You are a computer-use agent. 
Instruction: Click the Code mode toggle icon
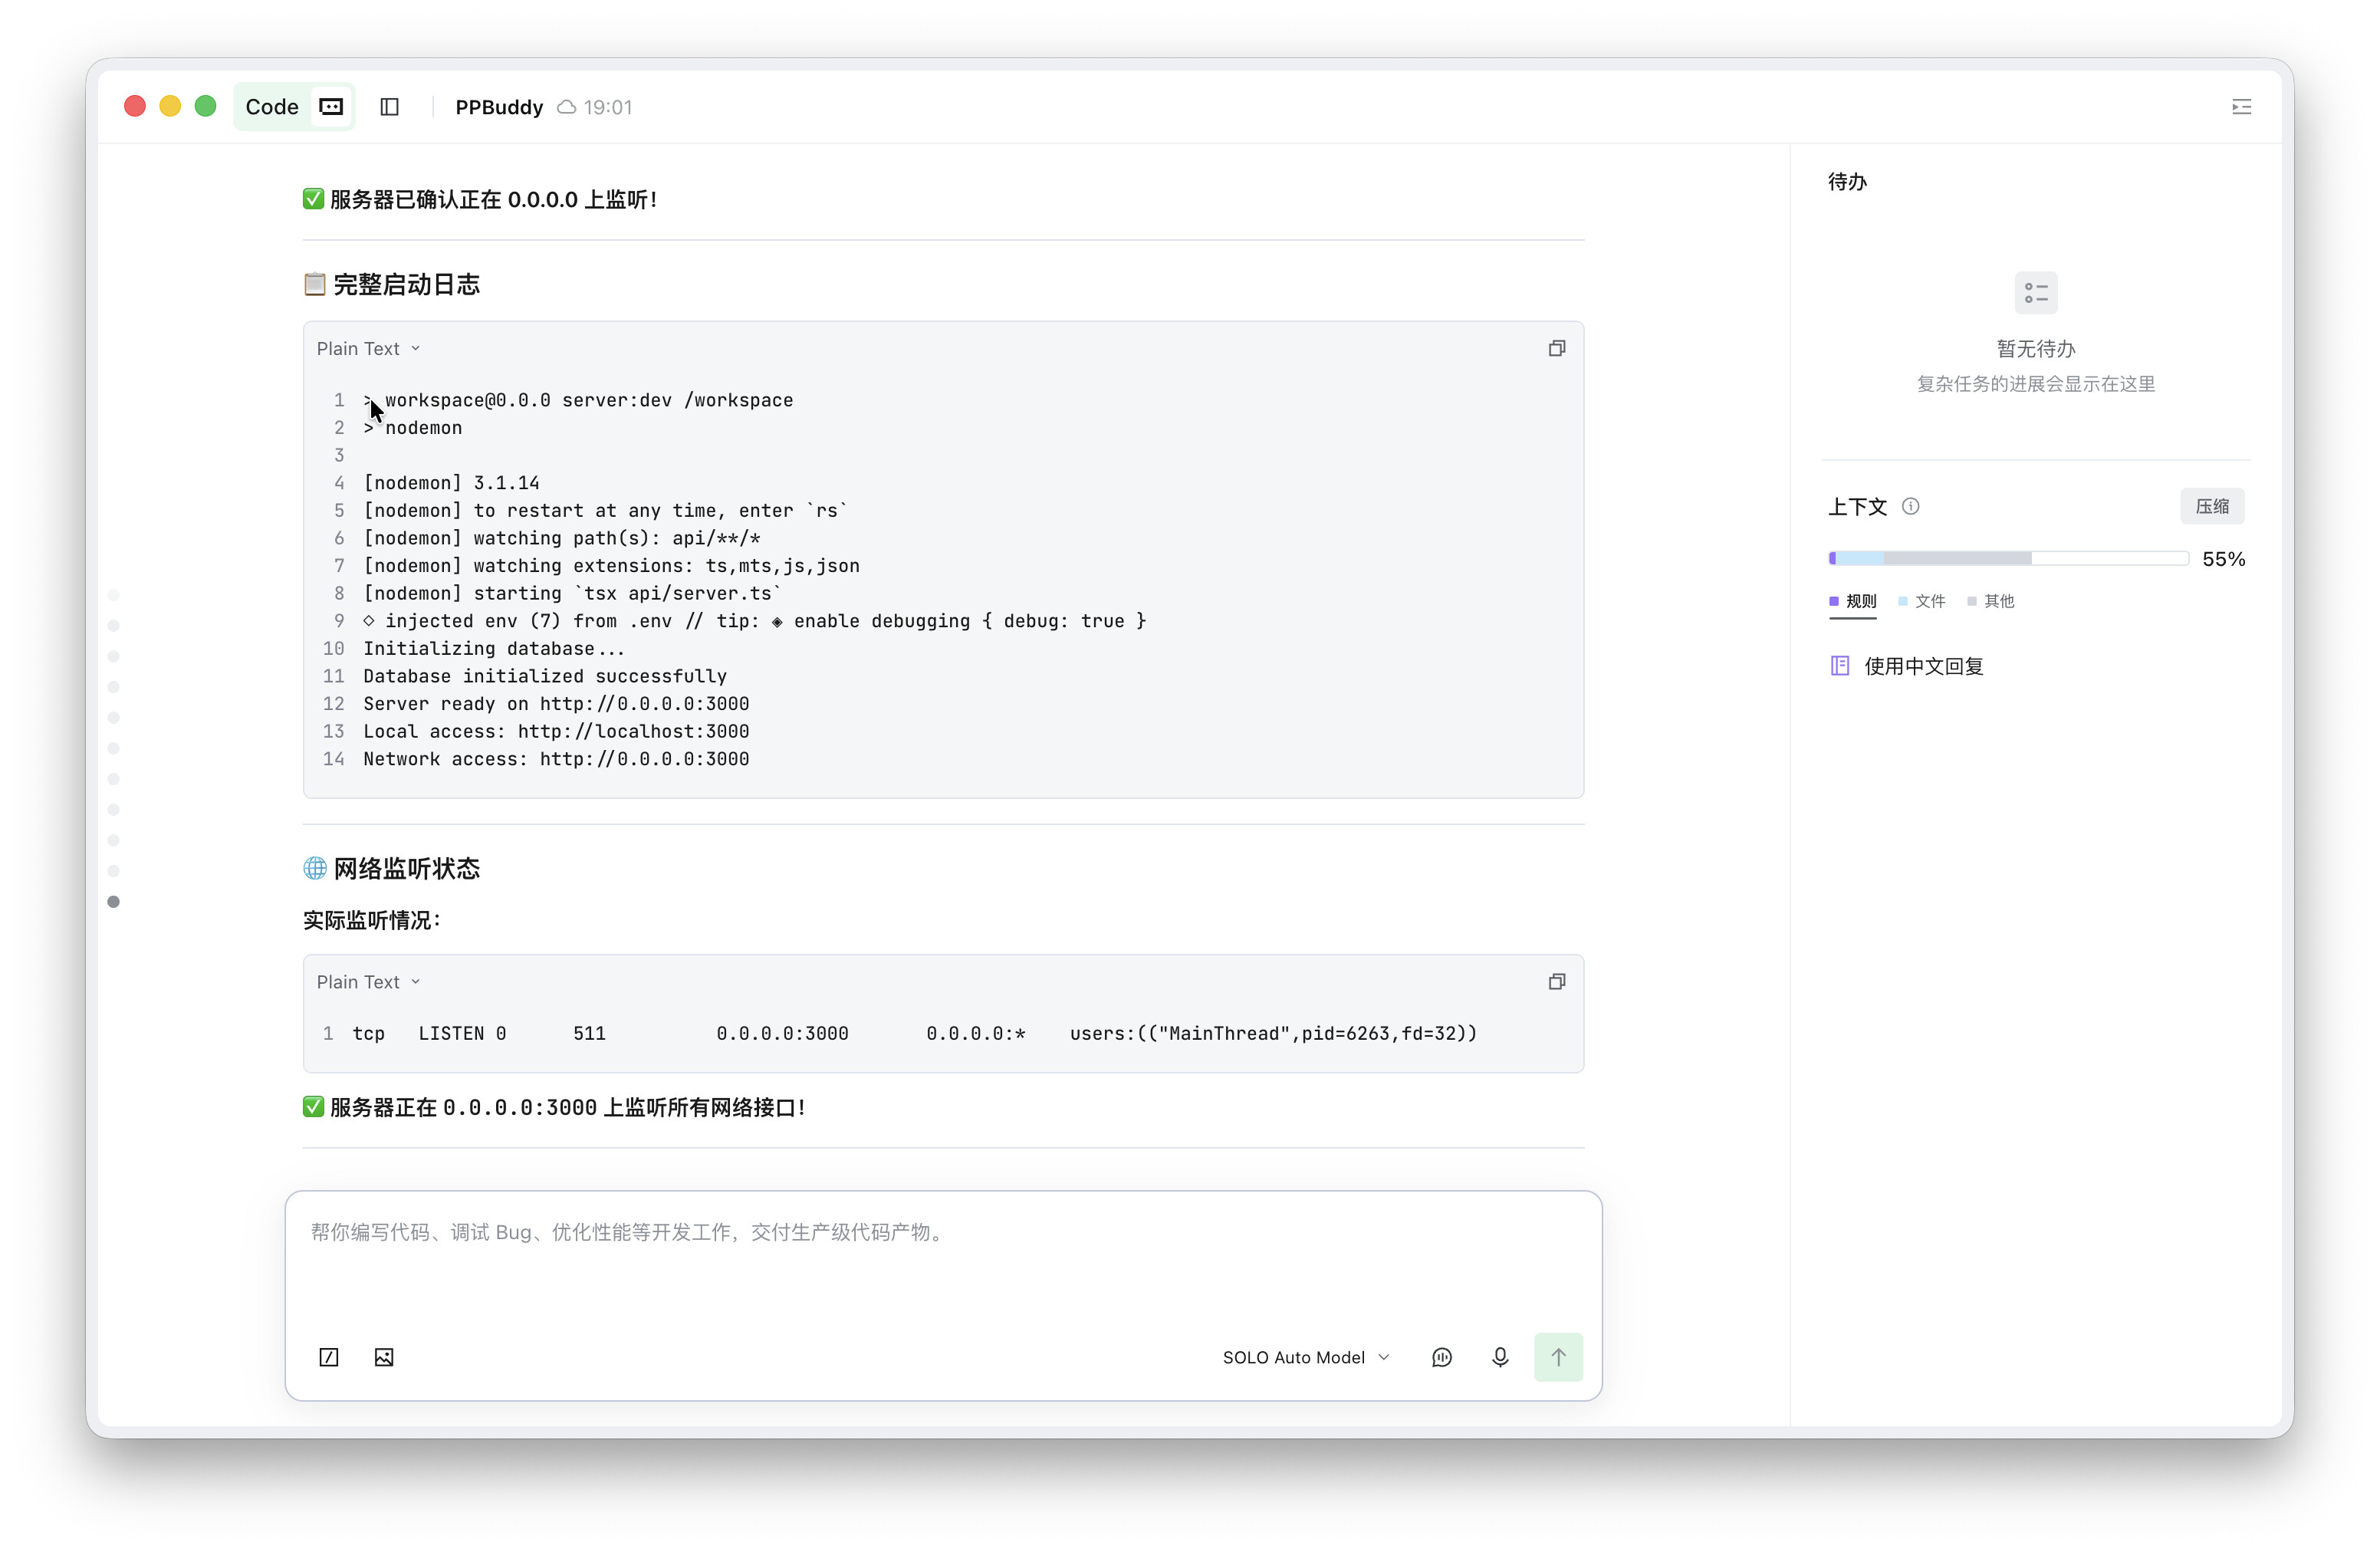click(331, 107)
